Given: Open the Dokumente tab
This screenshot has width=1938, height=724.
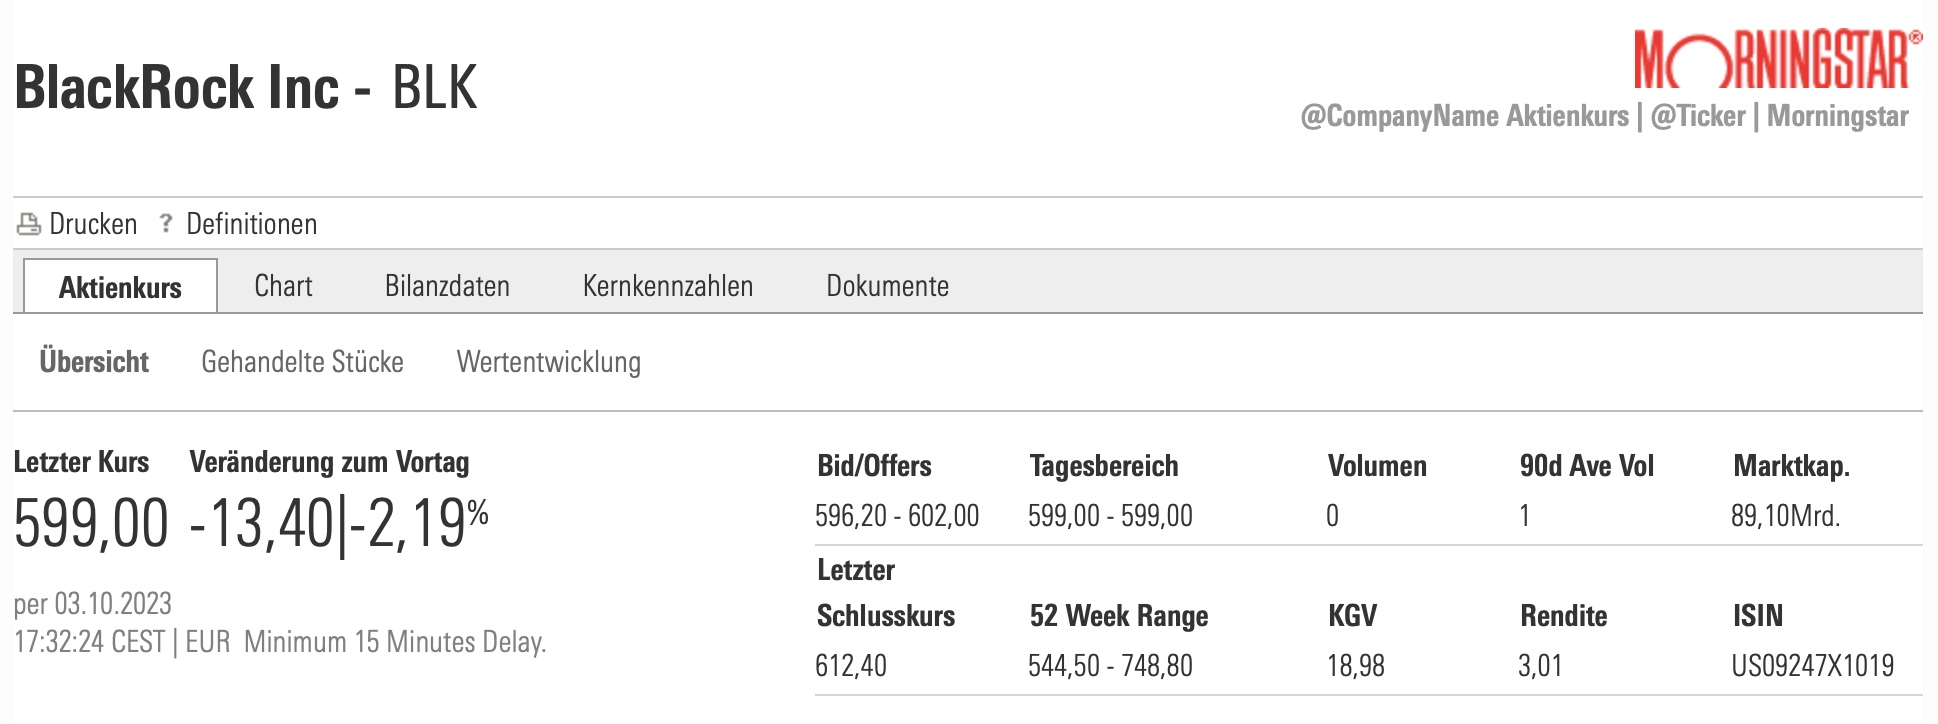Looking at the screenshot, I should [x=887, y=286].
